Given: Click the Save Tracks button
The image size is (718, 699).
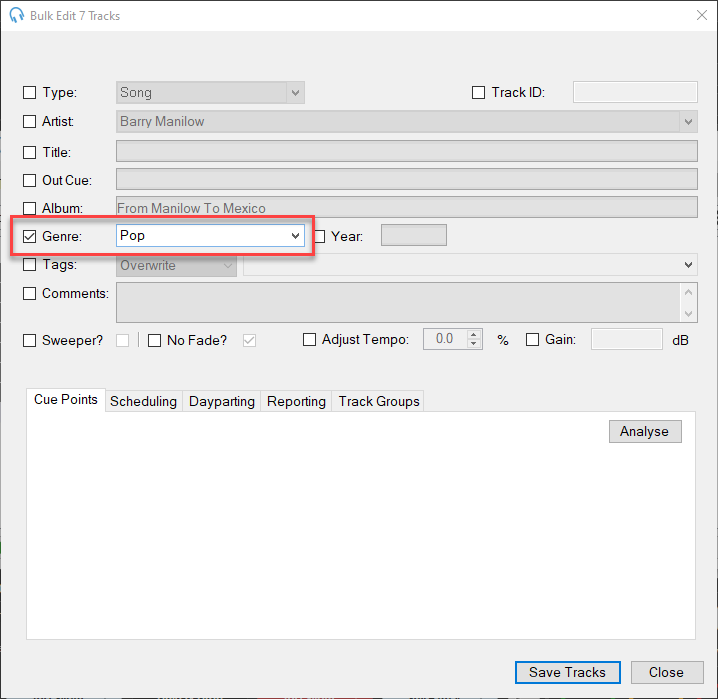Looking at the screenshot, I should click(x=567, y=672).
